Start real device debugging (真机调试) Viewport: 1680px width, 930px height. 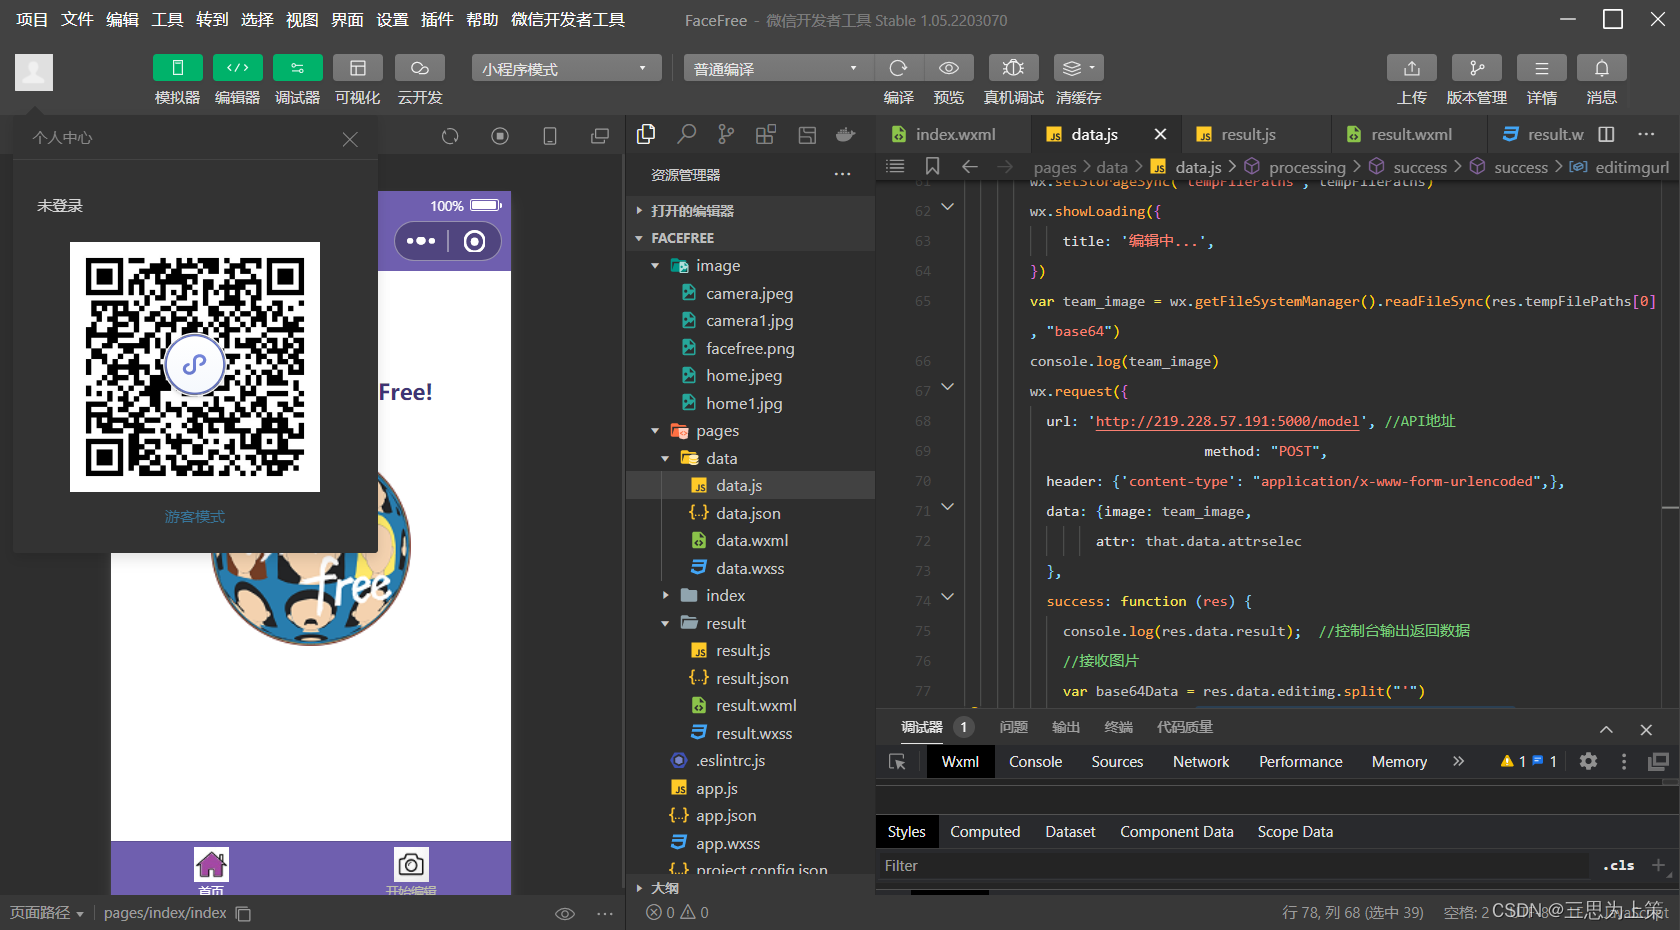pos(1013,67)
